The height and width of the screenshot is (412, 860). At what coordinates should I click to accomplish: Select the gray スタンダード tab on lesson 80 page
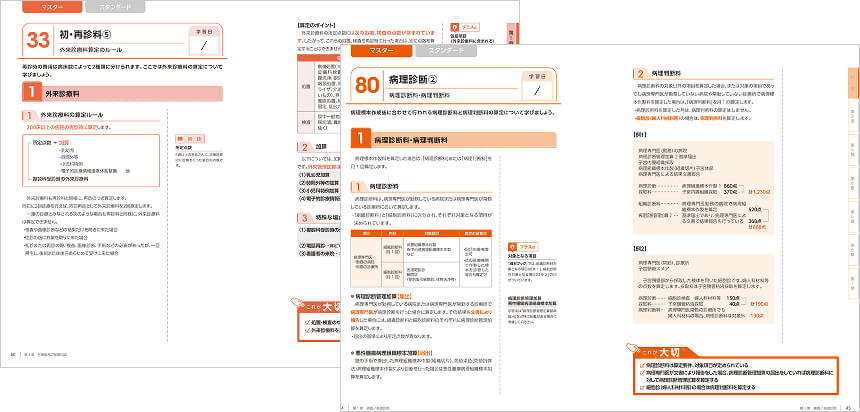(446, 51)
